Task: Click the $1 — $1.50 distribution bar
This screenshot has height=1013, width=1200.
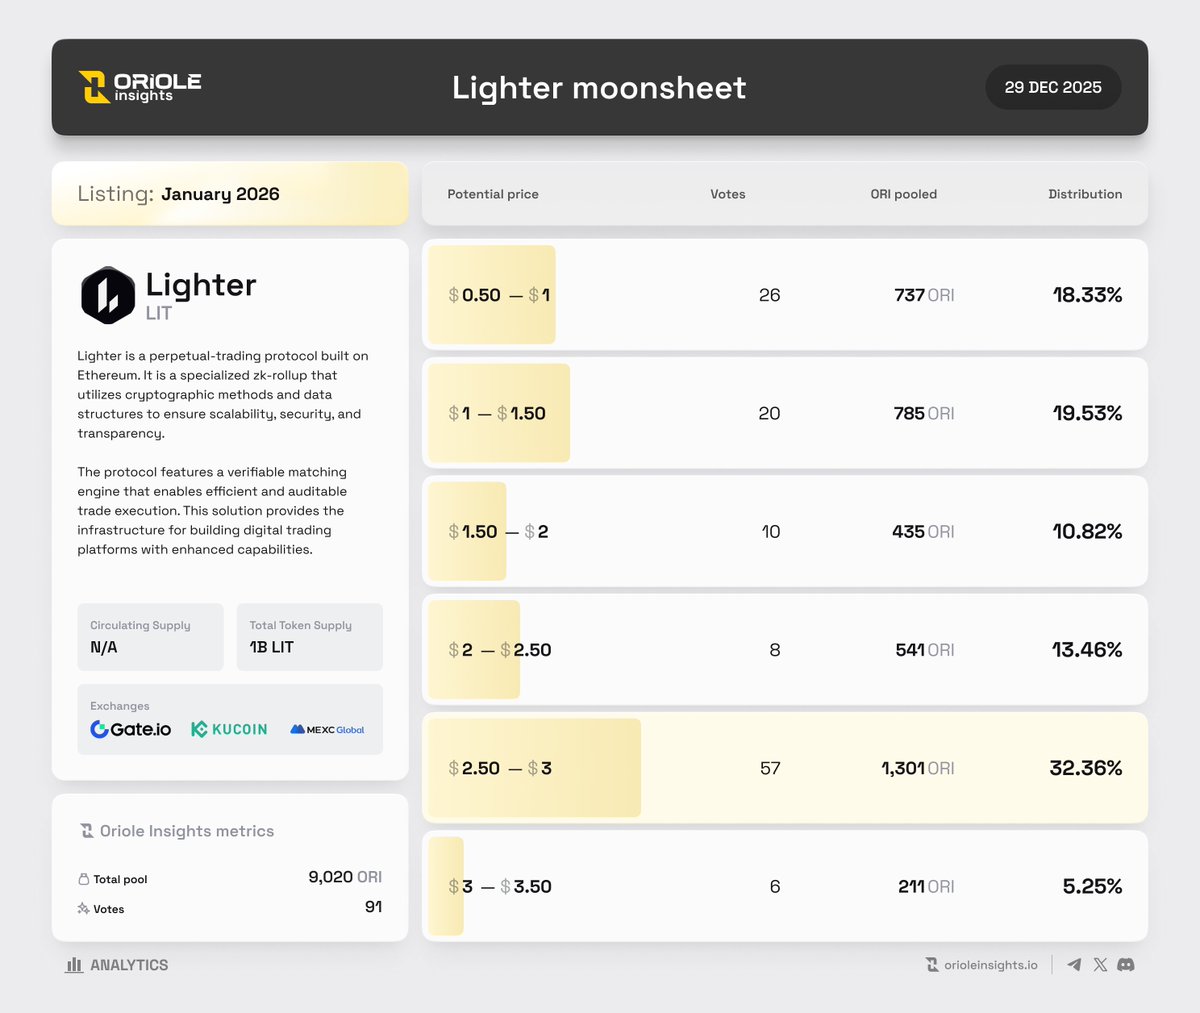Action: click(x=497, y=413)
